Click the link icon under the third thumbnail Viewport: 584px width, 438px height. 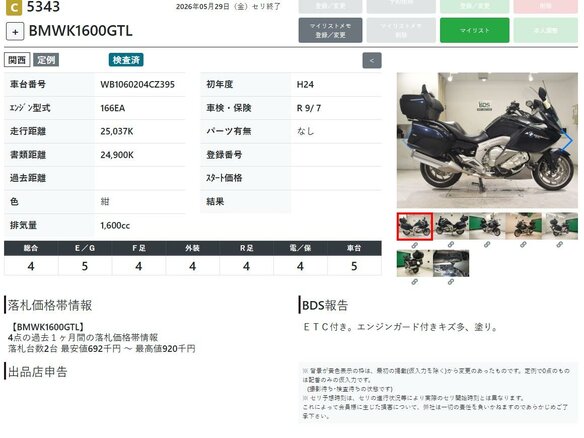[487, 245]
